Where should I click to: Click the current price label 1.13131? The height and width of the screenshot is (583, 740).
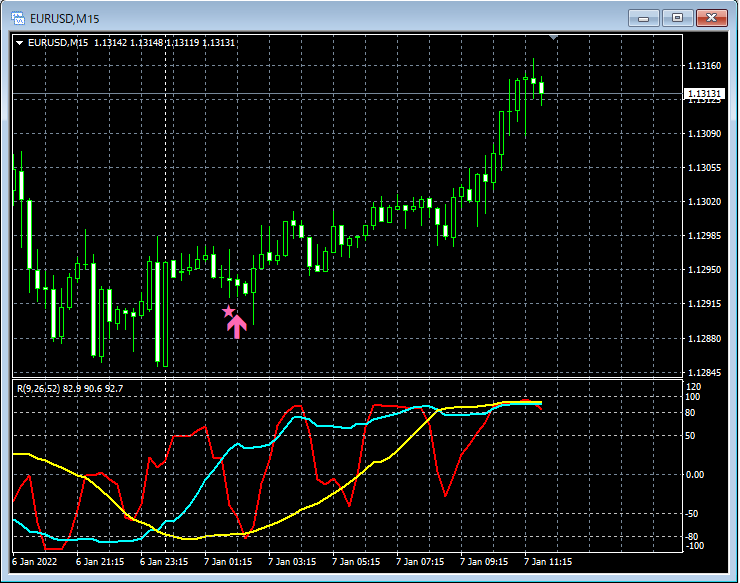click(704, 94)
